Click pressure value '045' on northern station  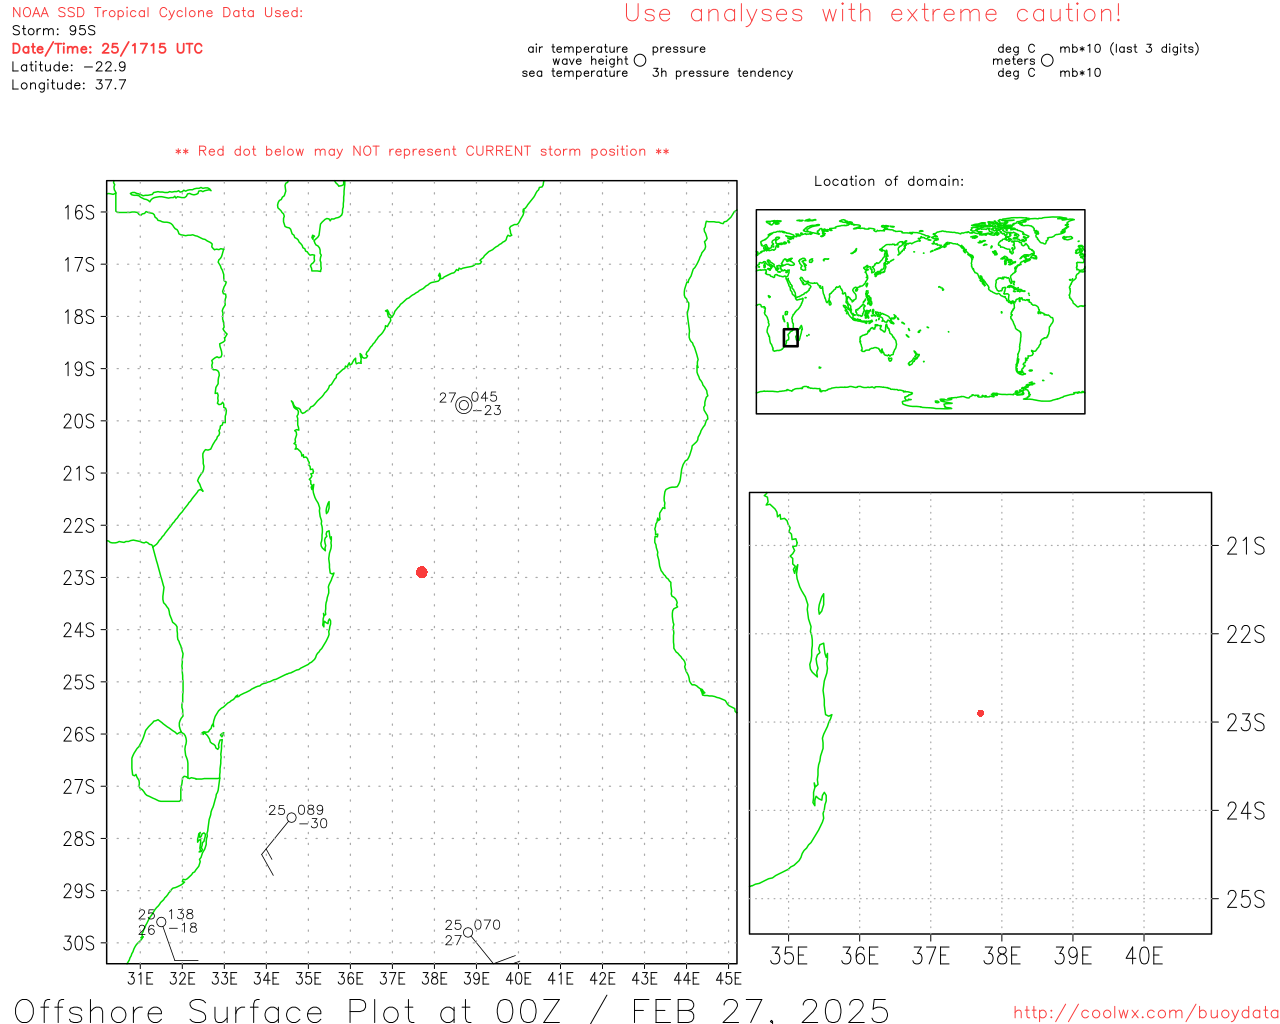pos(484,397)
